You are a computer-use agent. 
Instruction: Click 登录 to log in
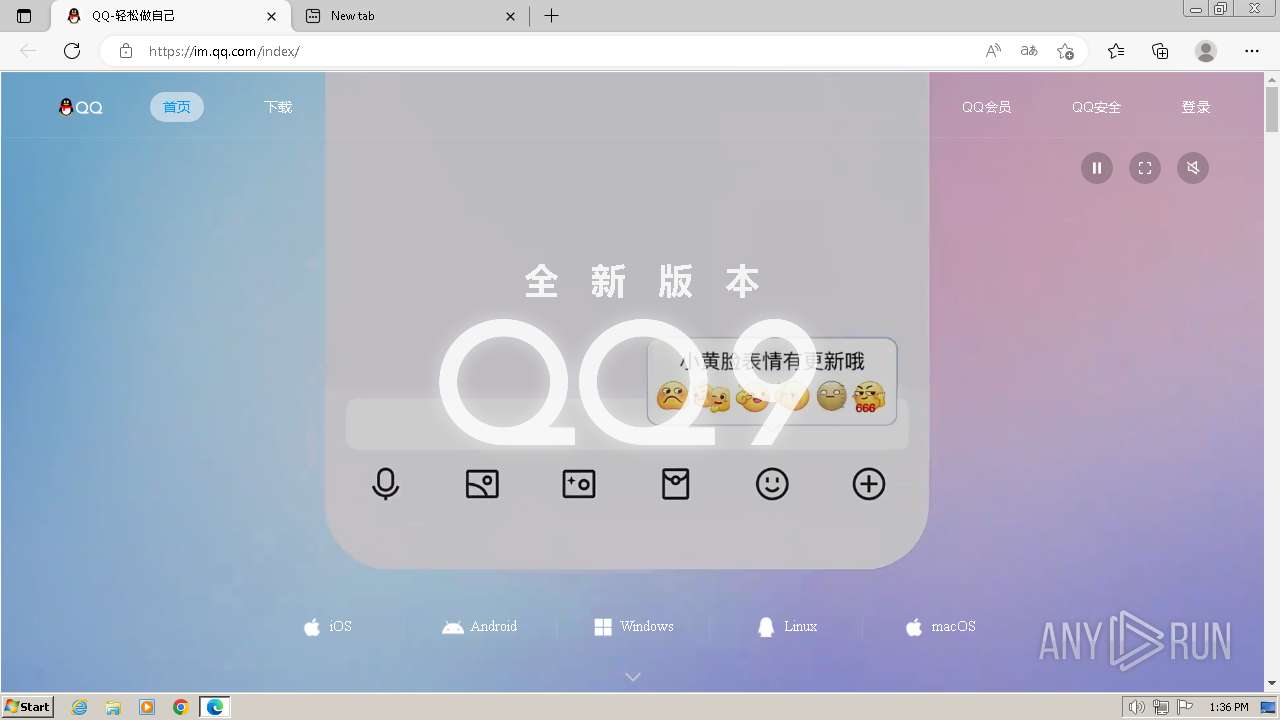point(1196,107)
